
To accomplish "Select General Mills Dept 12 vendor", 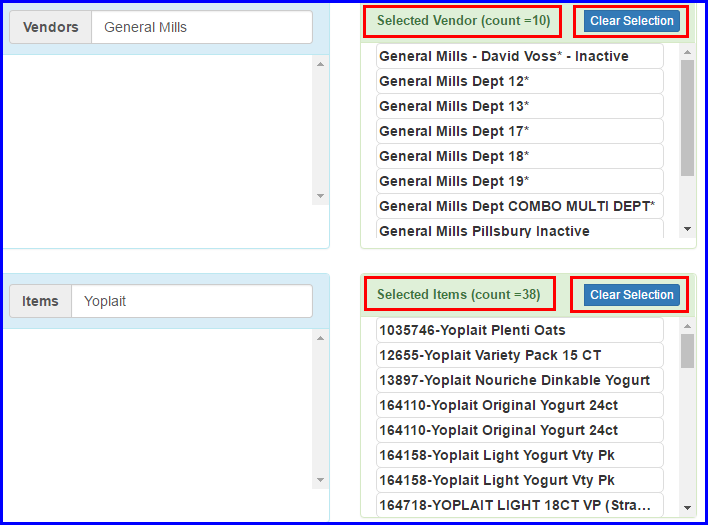I will [519, 81].
